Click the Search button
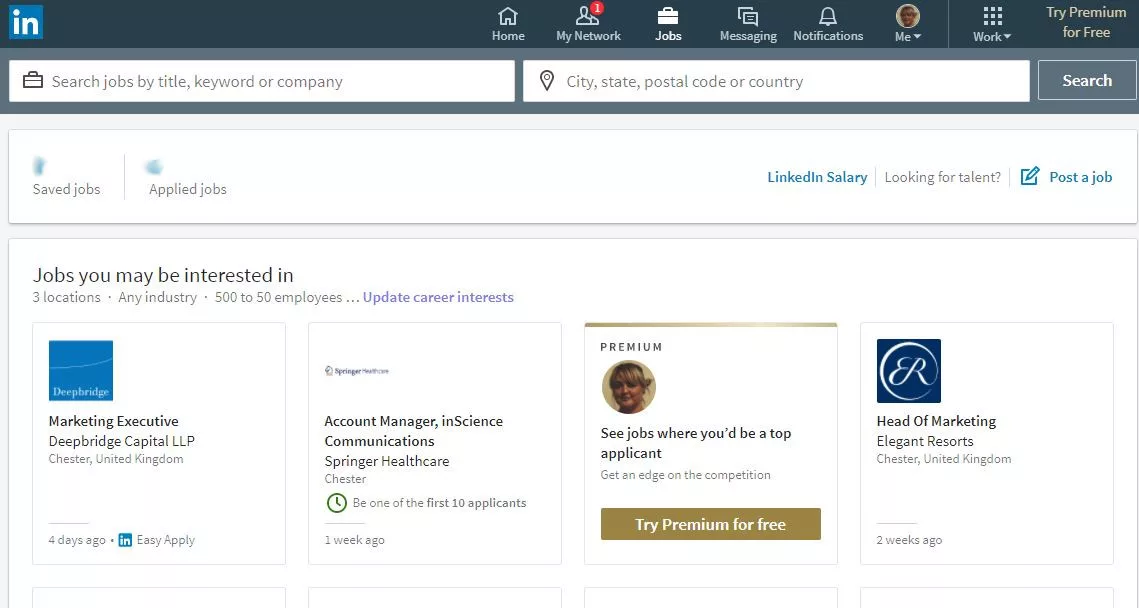1139x608 pixels. (x=1087, y=81)
